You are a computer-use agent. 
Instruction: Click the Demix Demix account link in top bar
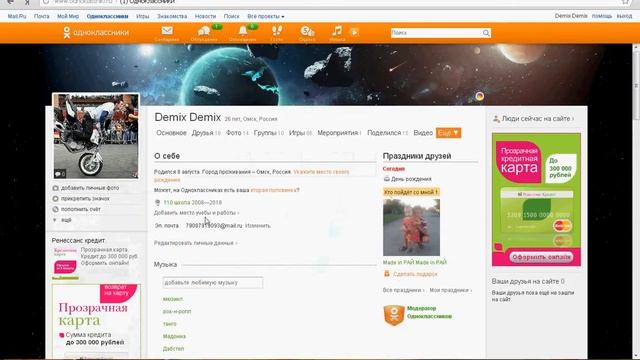point(571,16)
